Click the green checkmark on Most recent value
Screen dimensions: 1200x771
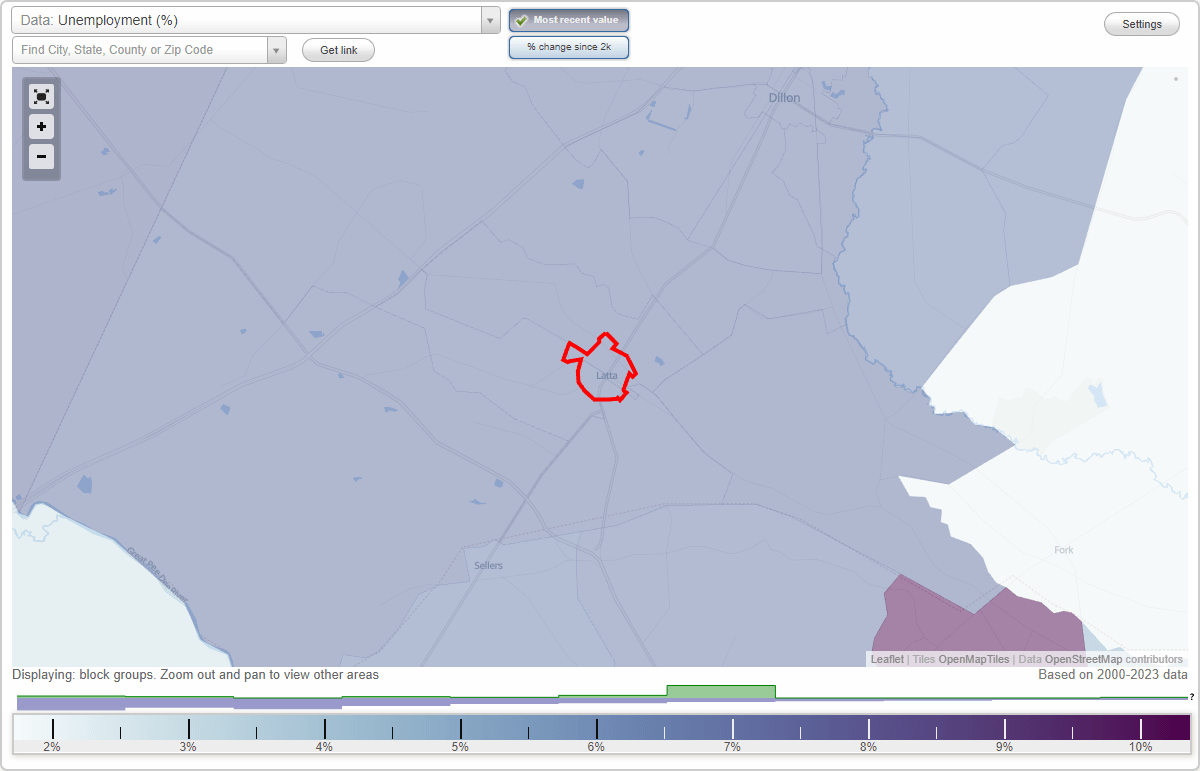(522, 19)
